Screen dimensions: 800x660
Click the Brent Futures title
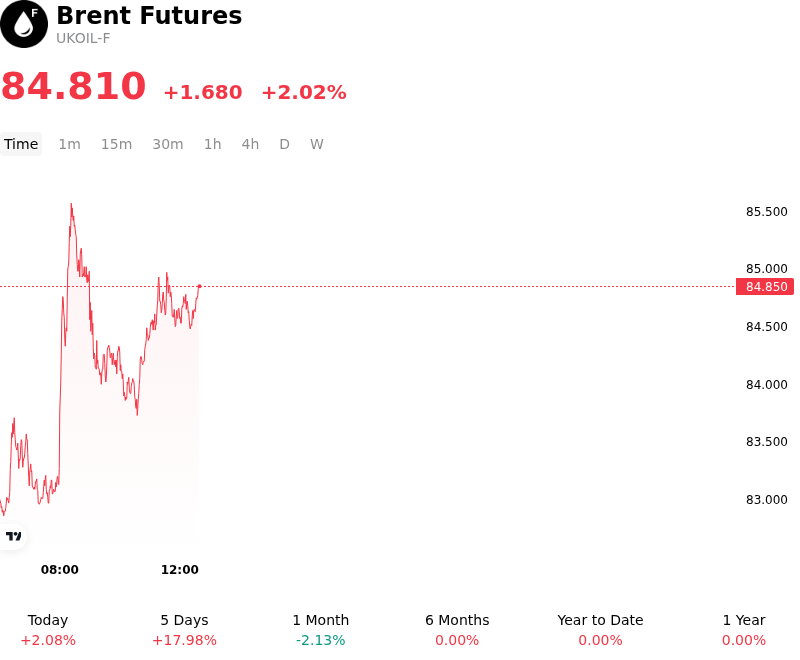(149, 15)
